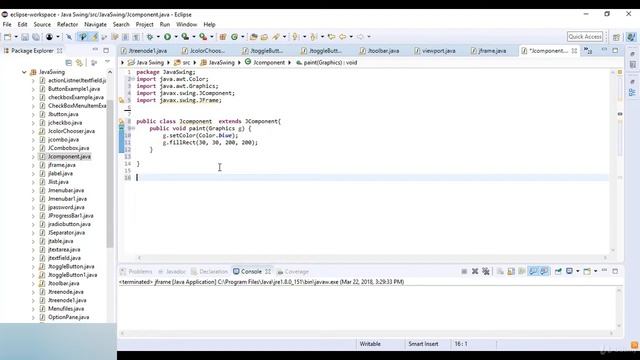Minimize the Package Explorer view
The width and height of the screenshot is (640, 360).
(x=95, y=50)
